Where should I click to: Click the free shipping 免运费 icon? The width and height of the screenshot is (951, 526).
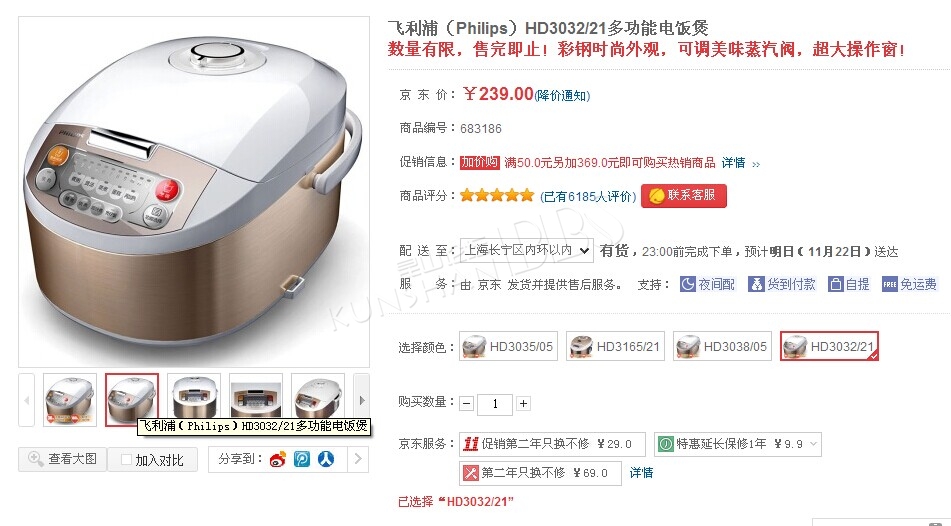pos(890,284)
